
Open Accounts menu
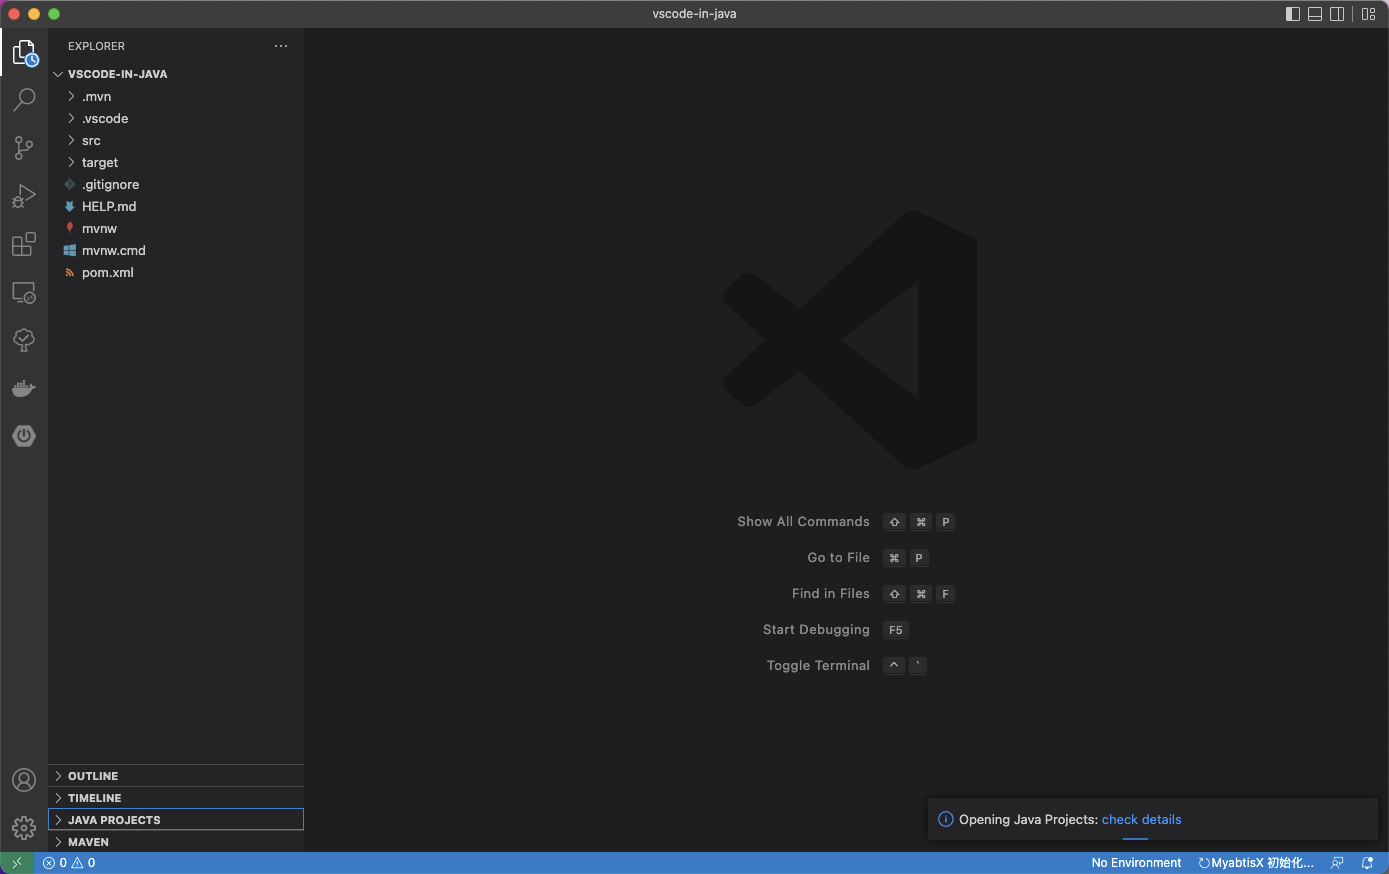(24, 780)
